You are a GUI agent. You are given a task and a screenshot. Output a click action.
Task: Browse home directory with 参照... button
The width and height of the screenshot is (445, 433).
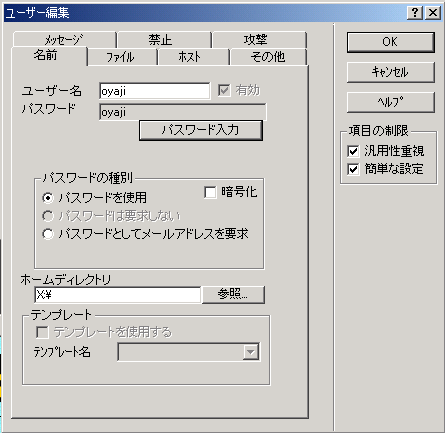233,294
